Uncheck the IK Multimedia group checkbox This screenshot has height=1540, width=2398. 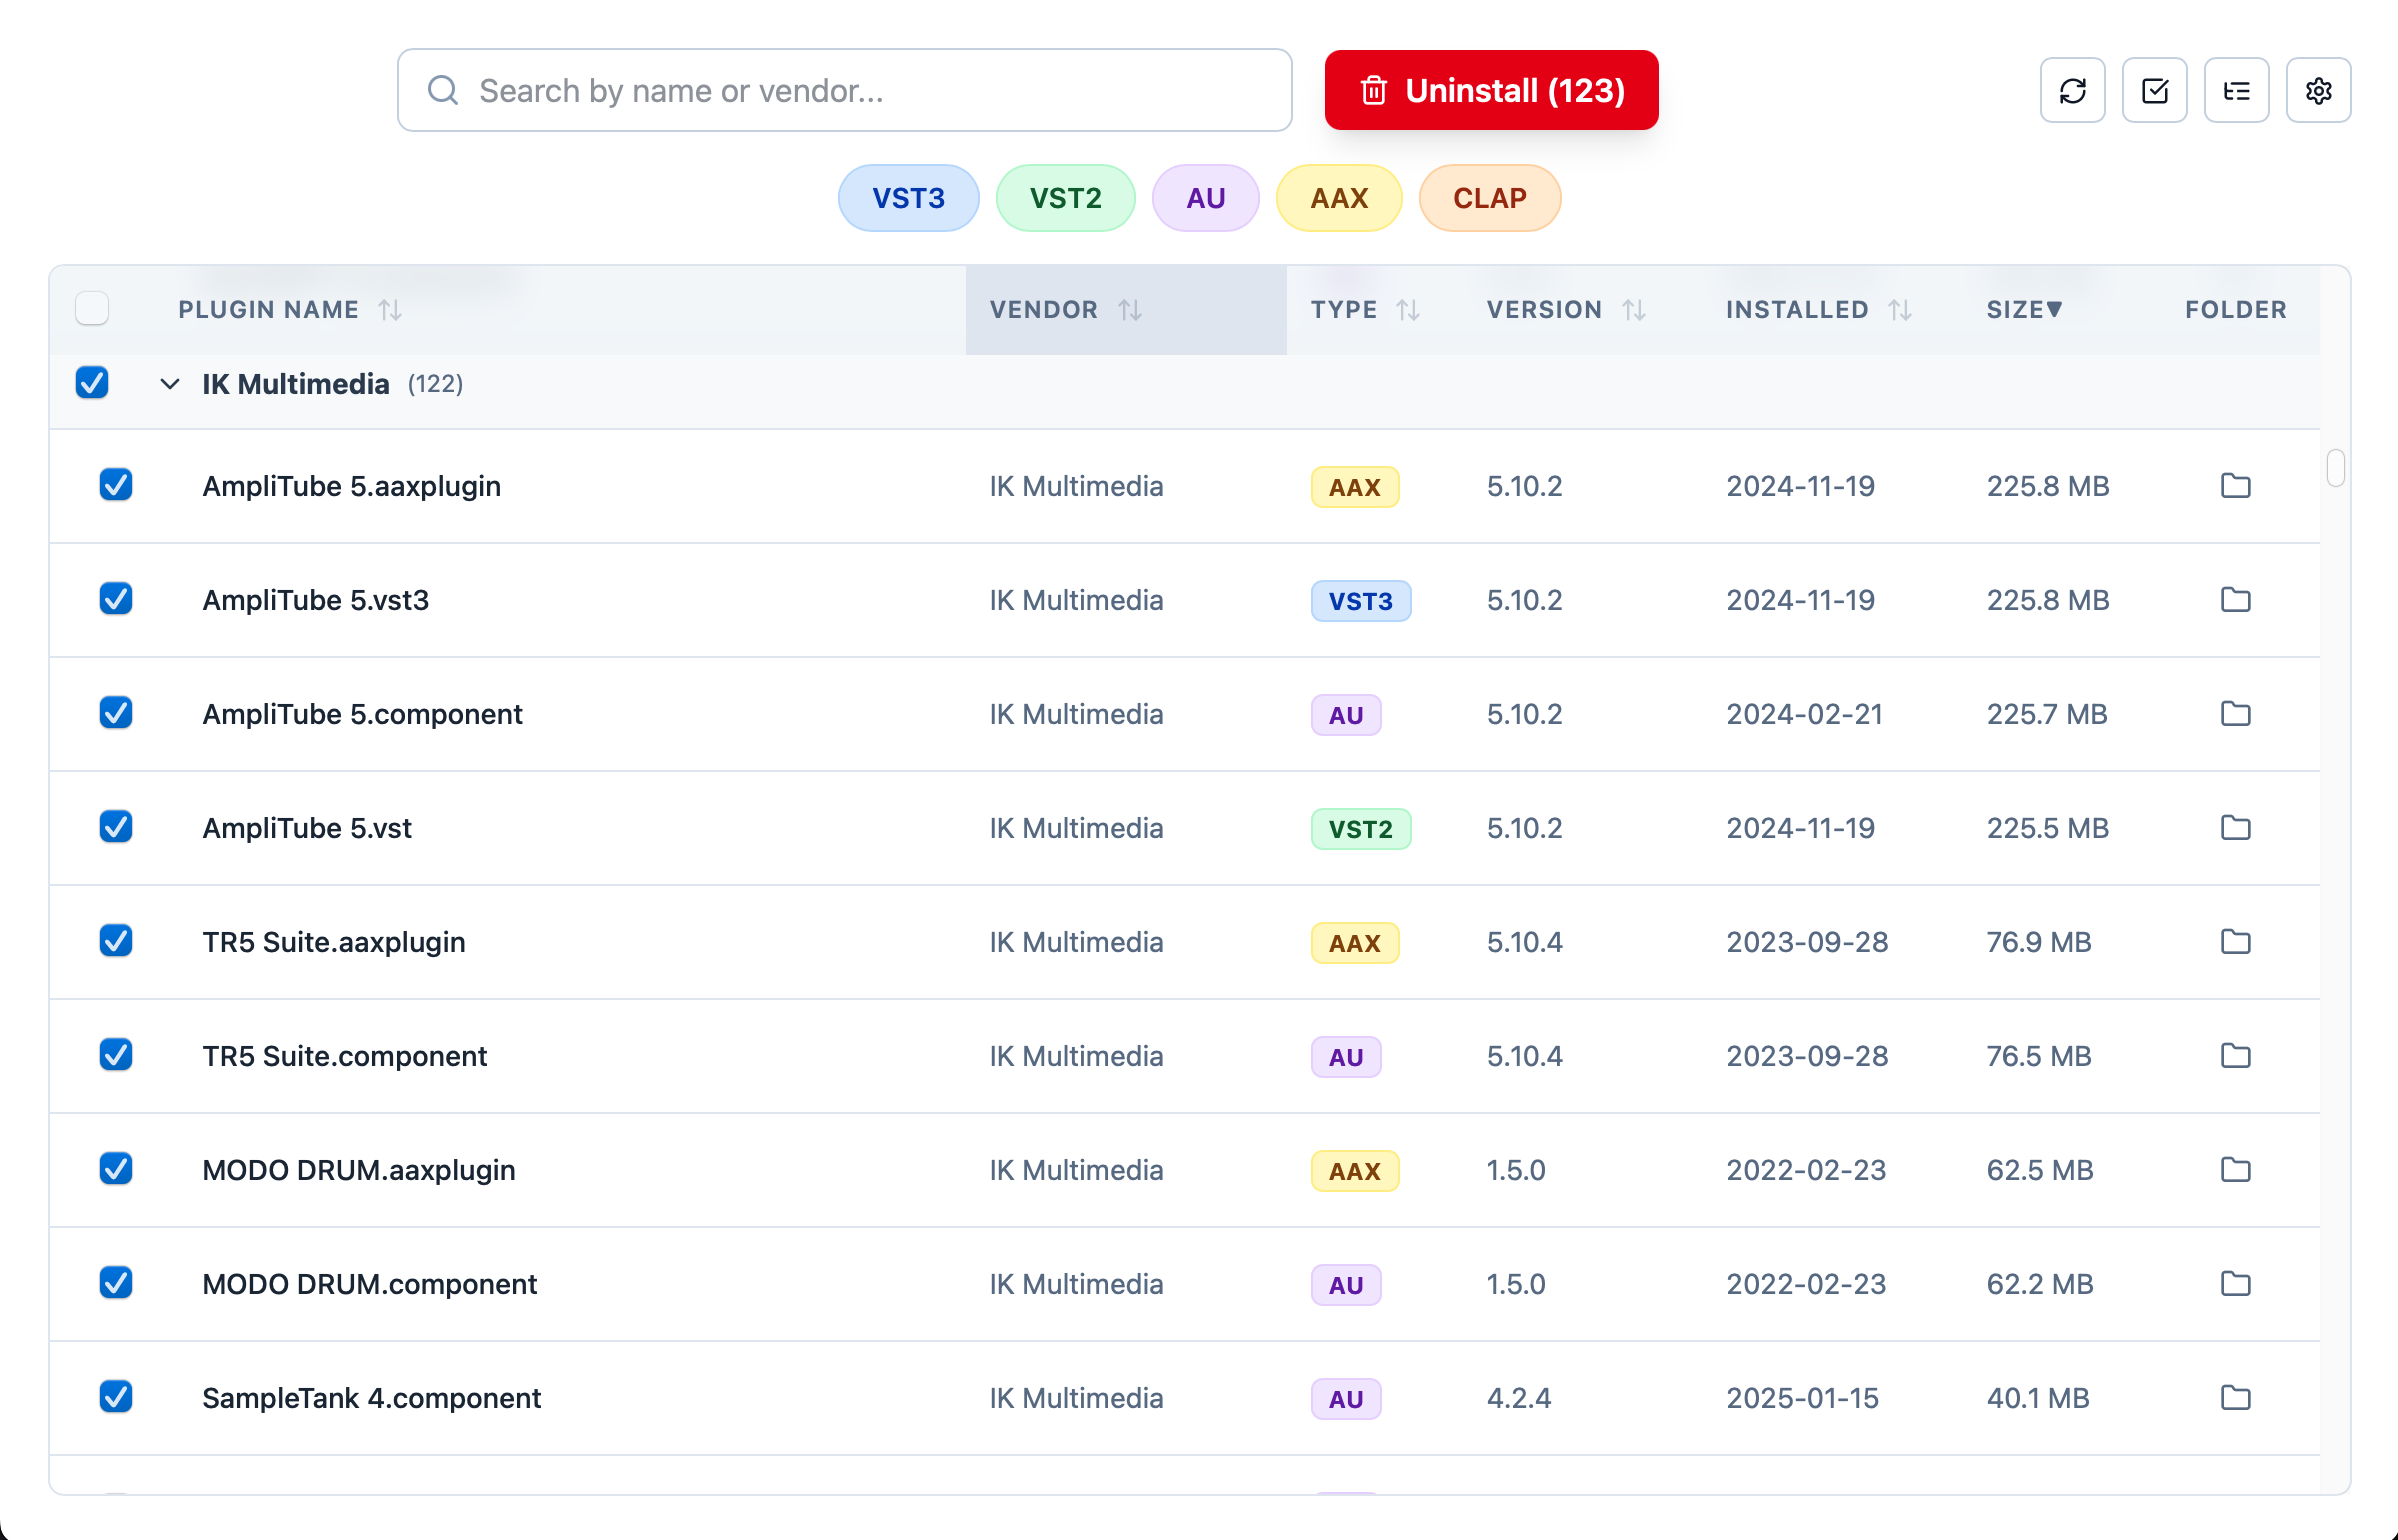pos(92,382)
